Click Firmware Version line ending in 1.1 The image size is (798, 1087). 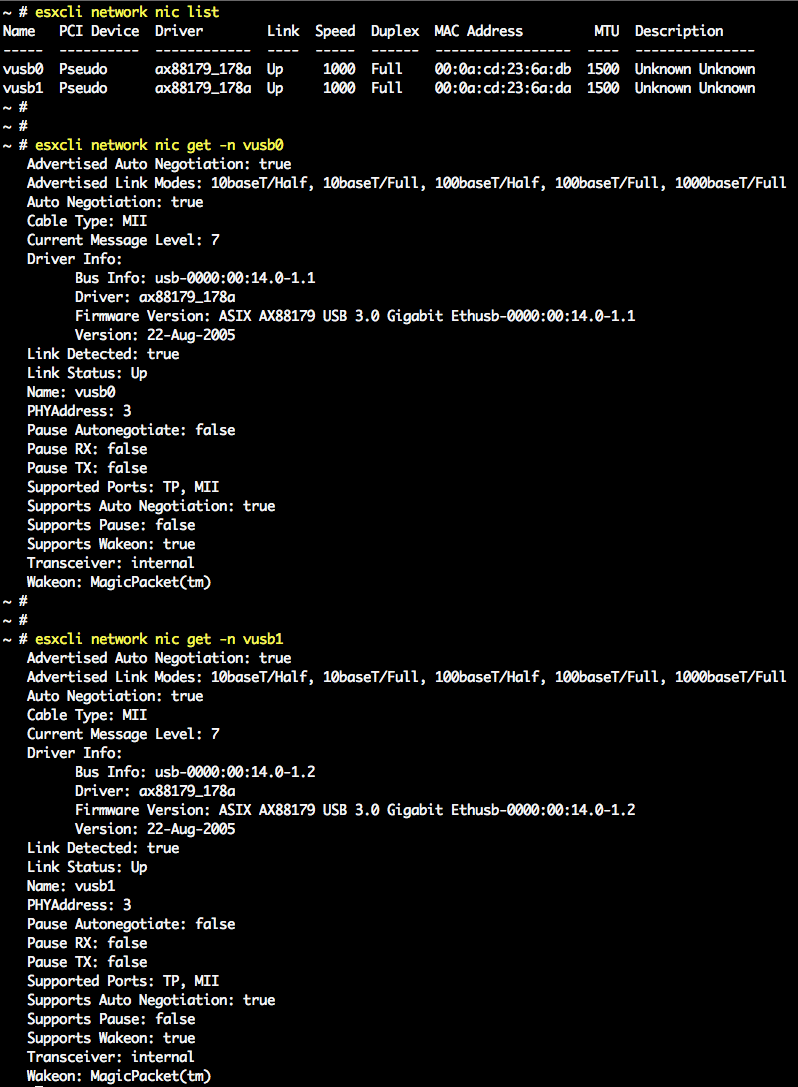pyautogui.click(x=355, y=316)
